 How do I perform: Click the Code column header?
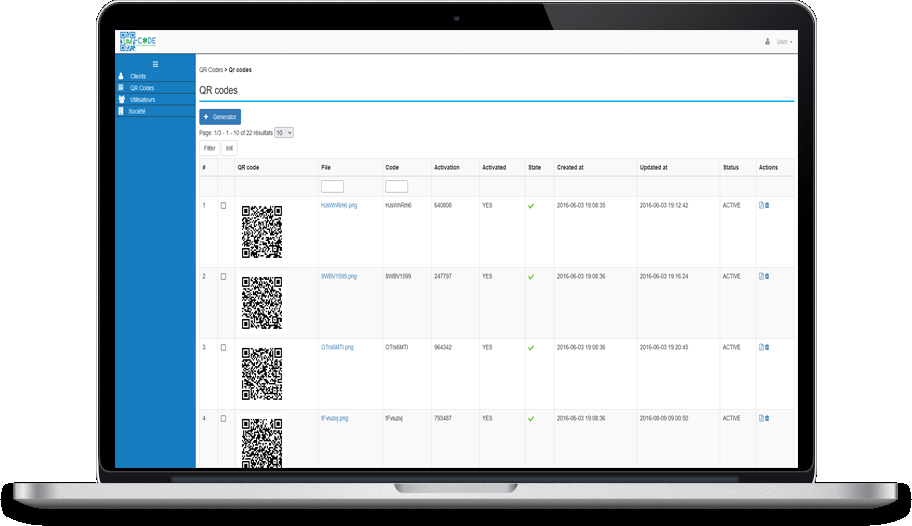click(x=392, y=168)
